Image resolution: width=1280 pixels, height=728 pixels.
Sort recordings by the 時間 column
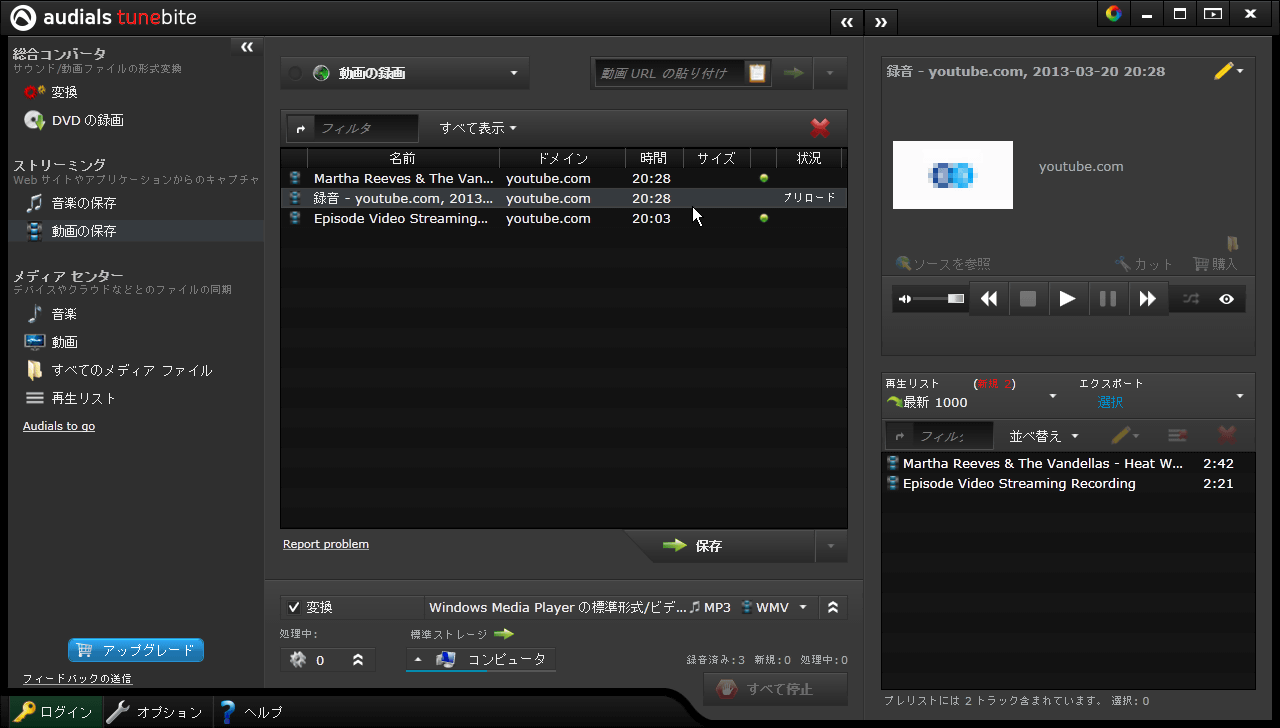654,158
